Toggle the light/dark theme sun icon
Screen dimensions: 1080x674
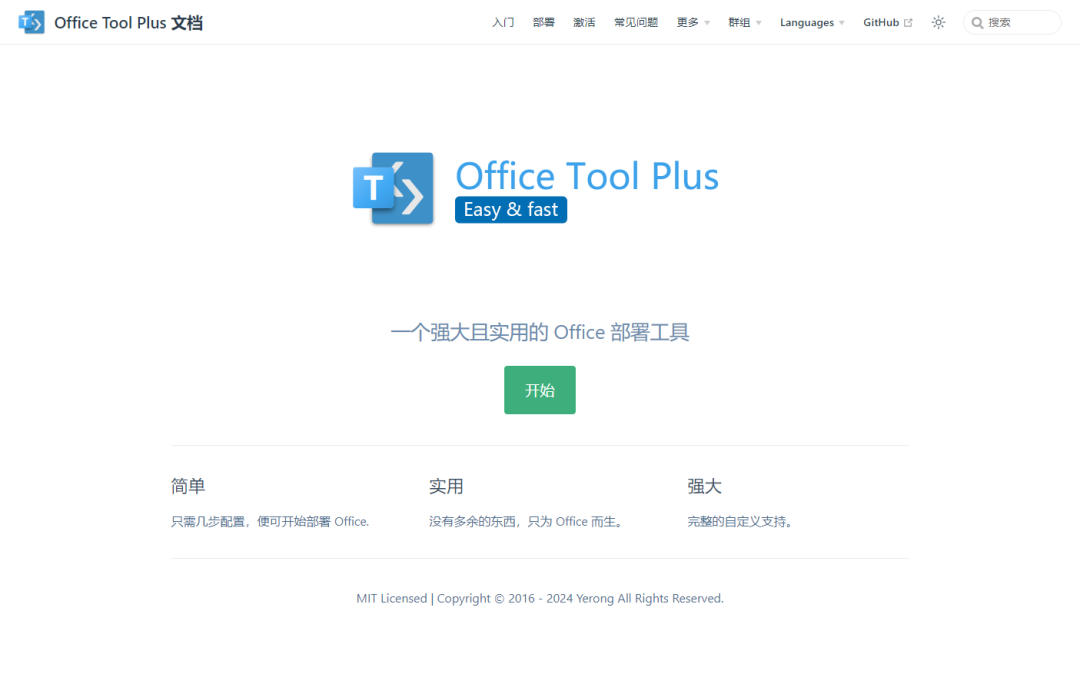(x=938, y=23)
